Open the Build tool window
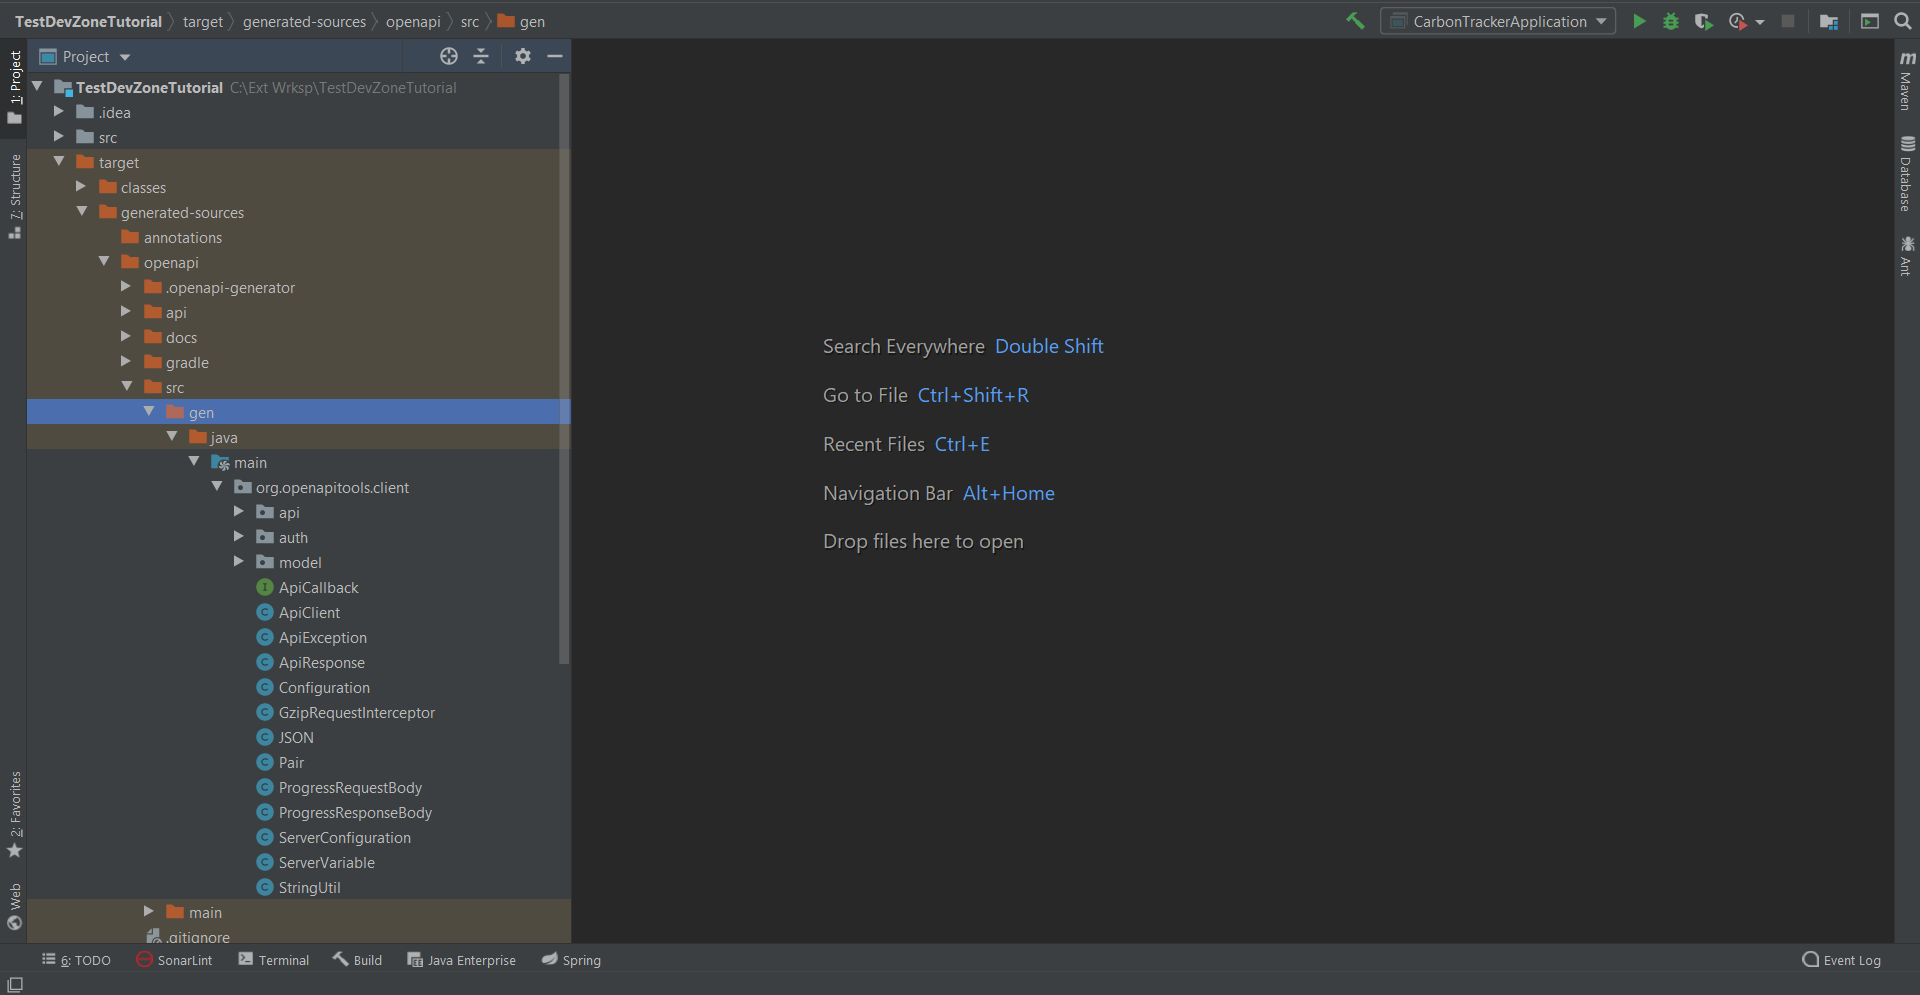This screenshot has height=995, width=1920. coord(358,960)
